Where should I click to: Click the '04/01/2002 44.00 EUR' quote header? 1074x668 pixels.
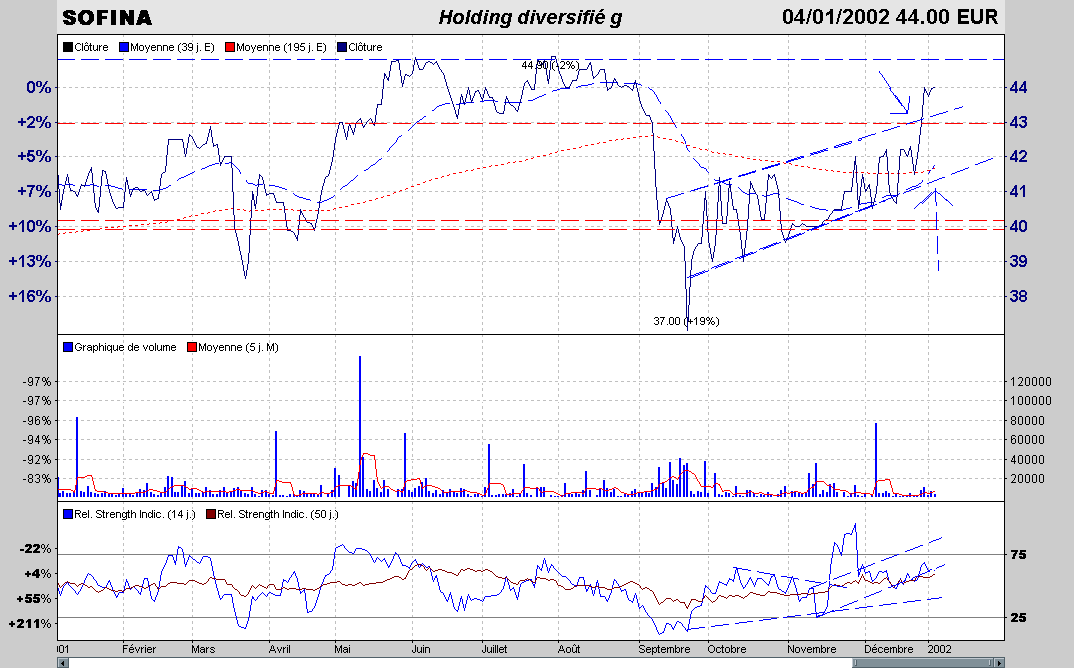tap(890, 16)
